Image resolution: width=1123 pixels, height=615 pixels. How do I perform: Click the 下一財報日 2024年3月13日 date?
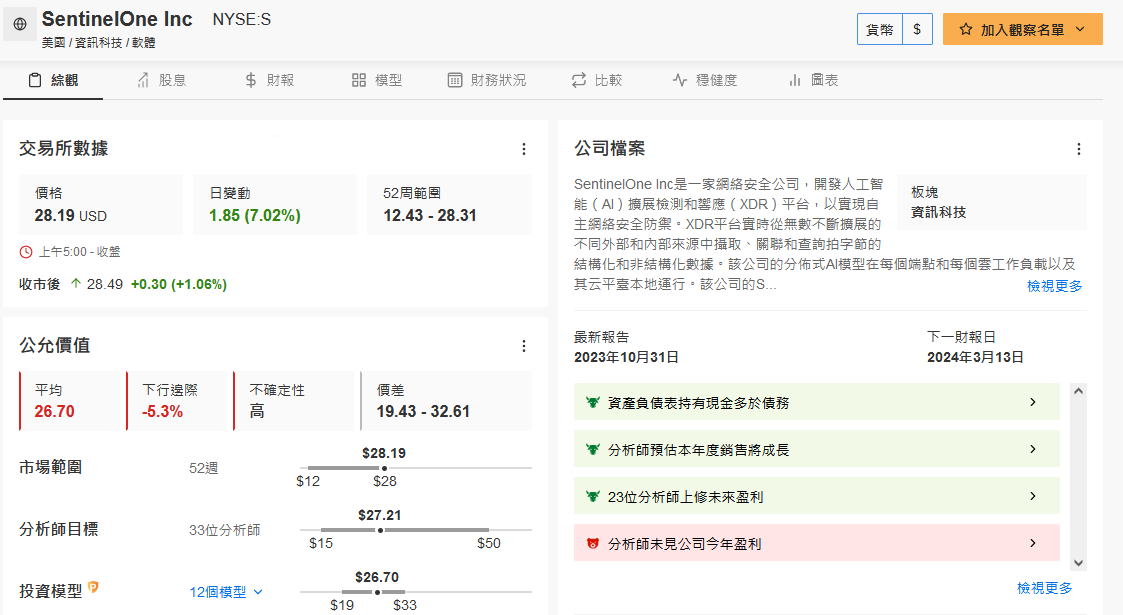pyautogui.click(x=975, y=357)
